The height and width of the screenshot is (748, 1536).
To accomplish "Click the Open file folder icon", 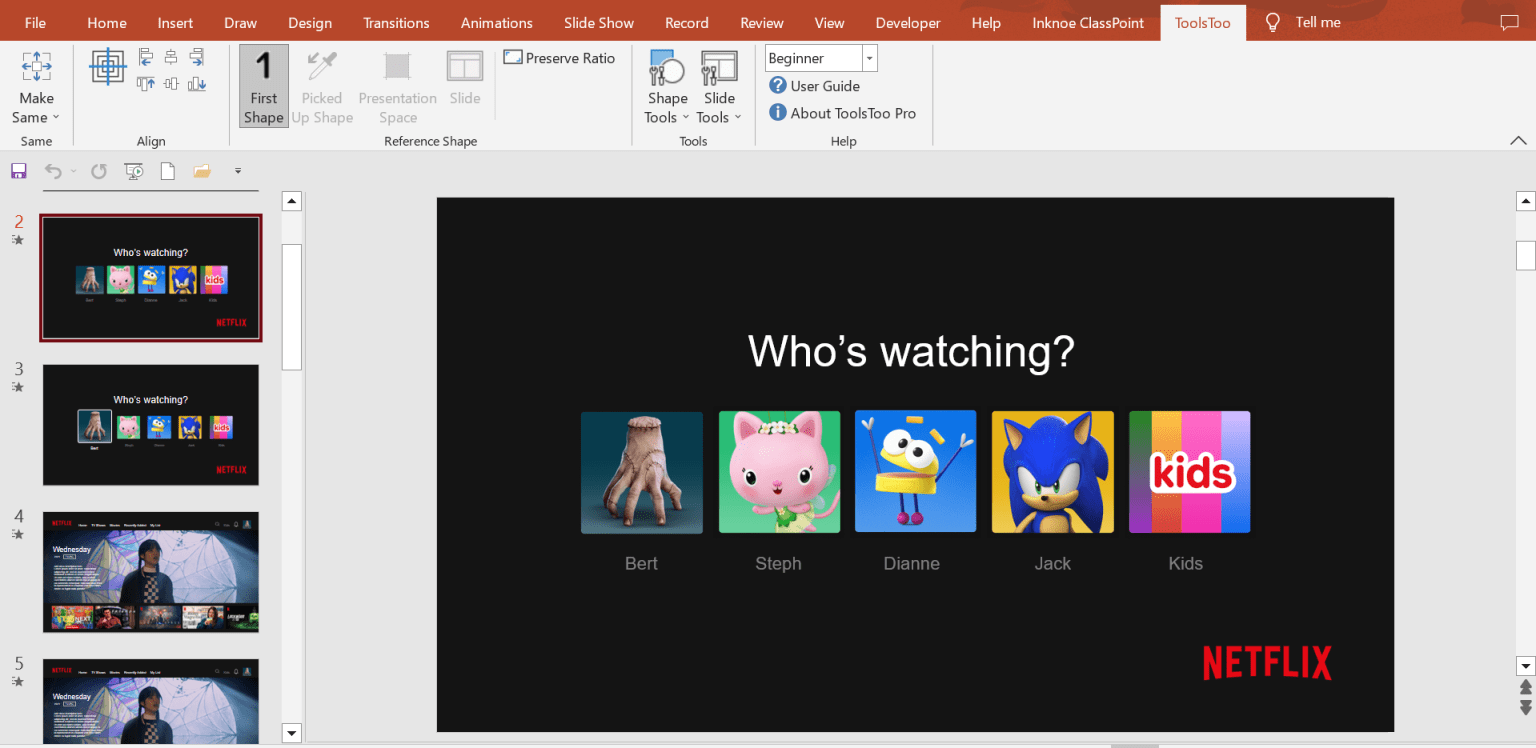I will [202, 170].
